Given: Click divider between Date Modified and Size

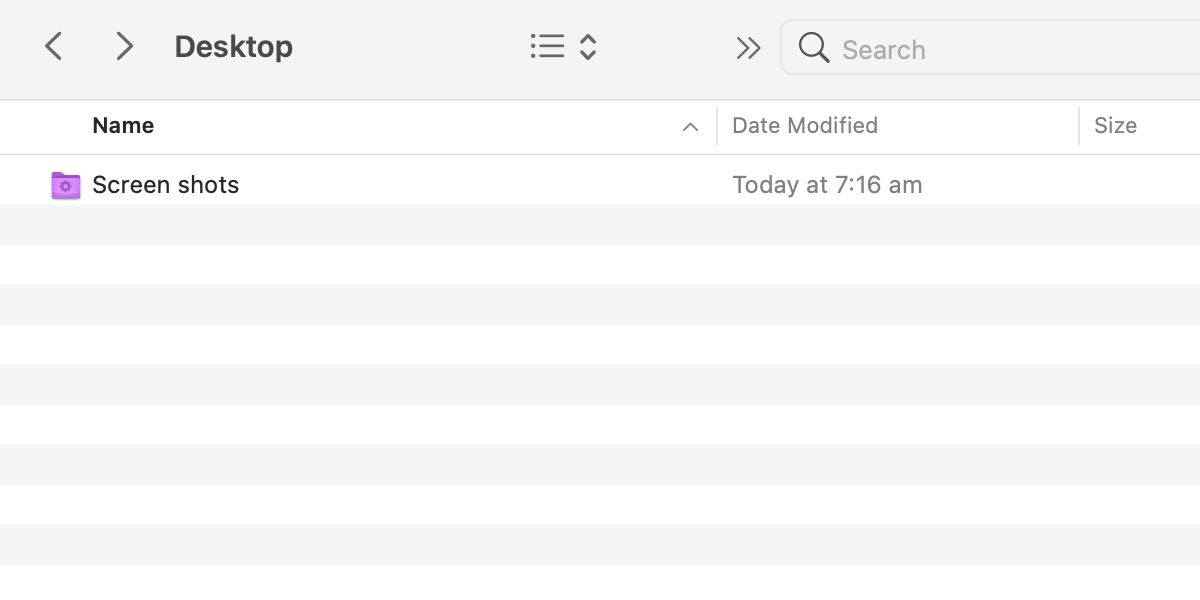Looking at the screenshot, I should tap(1079, 126).
